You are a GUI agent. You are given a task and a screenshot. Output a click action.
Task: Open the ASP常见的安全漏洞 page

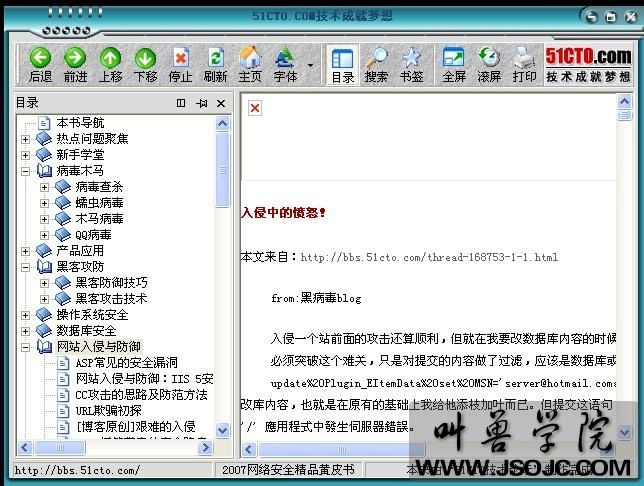(126, 362)
